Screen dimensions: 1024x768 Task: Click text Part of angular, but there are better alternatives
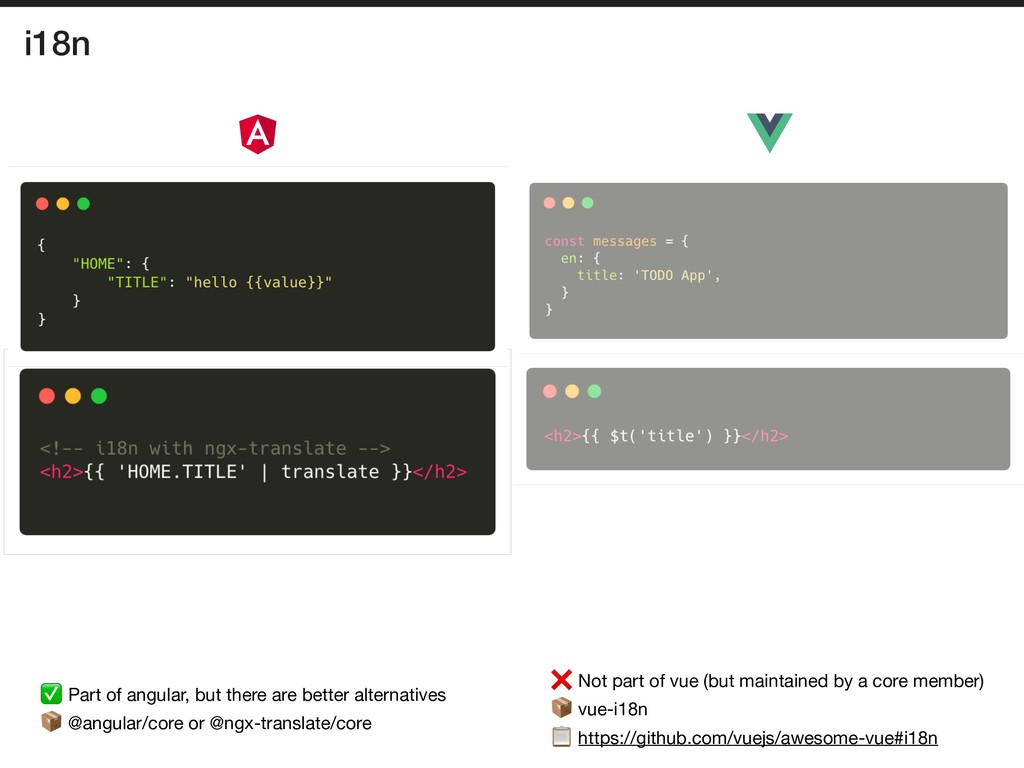pyautogui.click(x=257, y=695)
